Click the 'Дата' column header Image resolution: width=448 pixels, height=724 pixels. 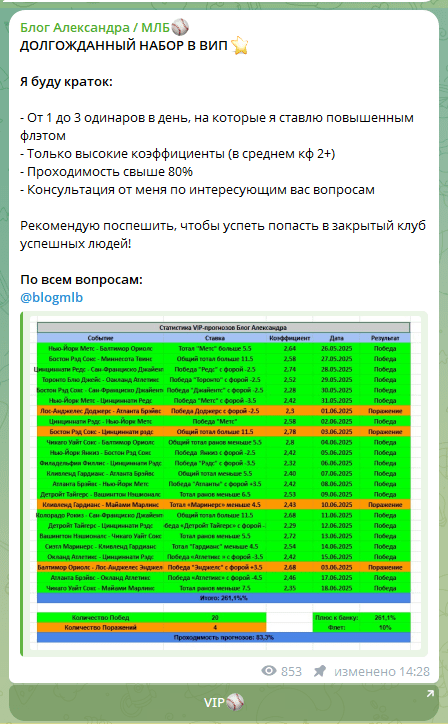[x=337, y=338]
